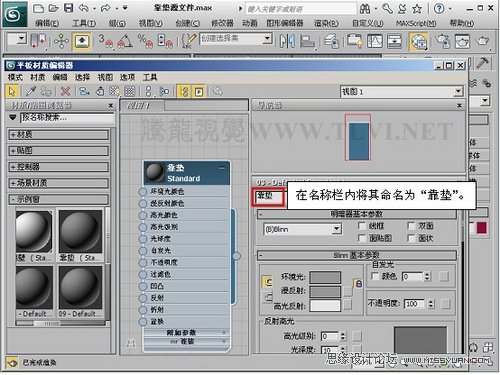Toggle percent snap in the main toolbar
Image resolution: width=500 pixels, height=375 pixels.
click(x=145, y=41)
